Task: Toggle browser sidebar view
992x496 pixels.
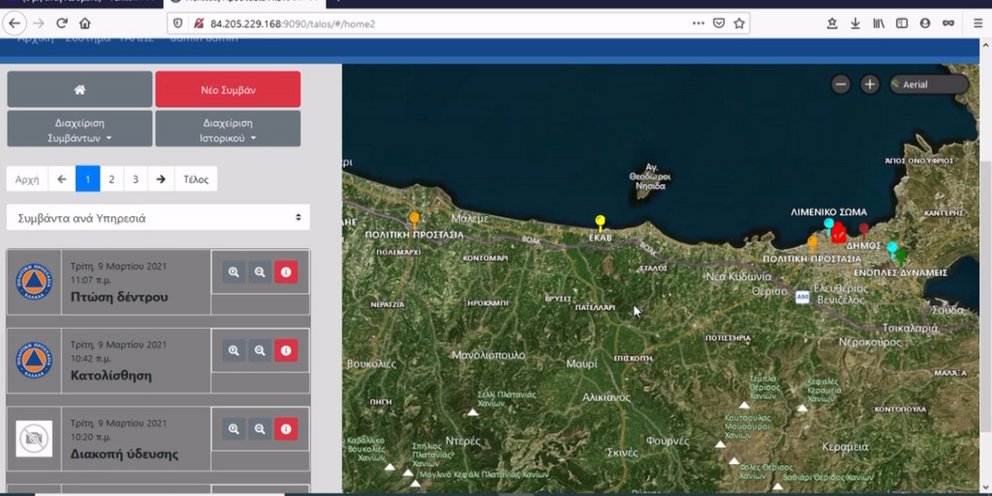Action: tap(902, 23)
